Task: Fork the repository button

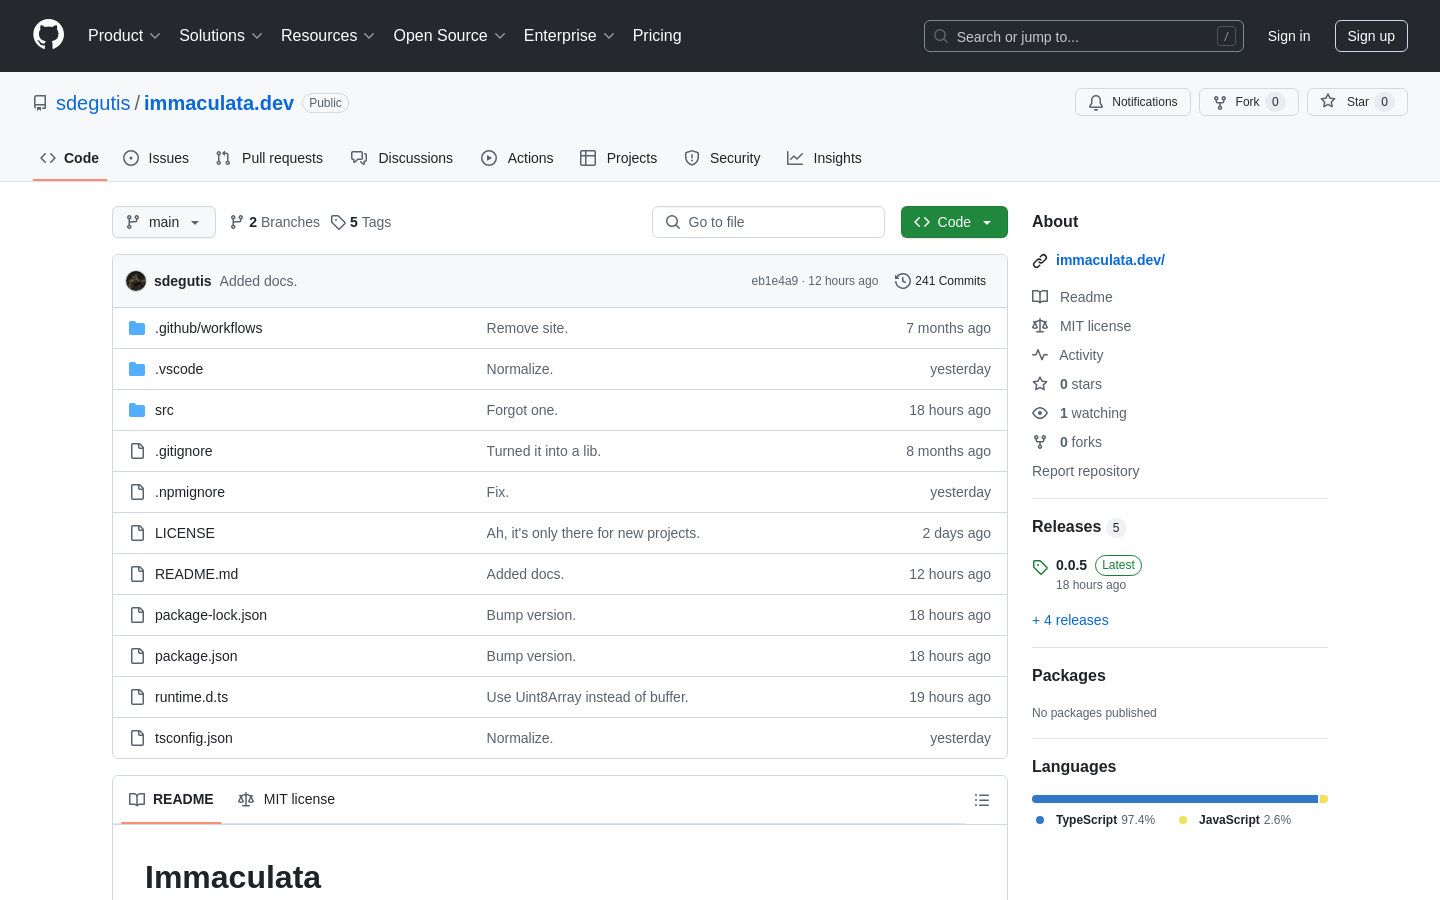Action: coord(1248,102)
